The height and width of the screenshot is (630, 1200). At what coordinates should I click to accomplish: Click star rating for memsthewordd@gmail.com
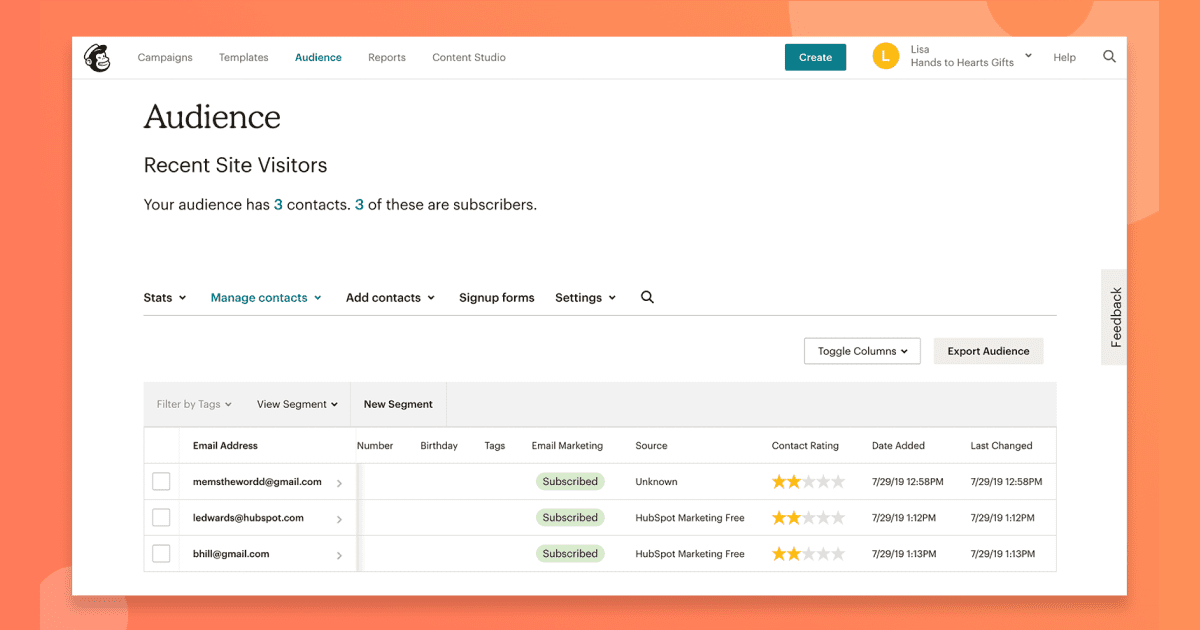tap(808, 482)
